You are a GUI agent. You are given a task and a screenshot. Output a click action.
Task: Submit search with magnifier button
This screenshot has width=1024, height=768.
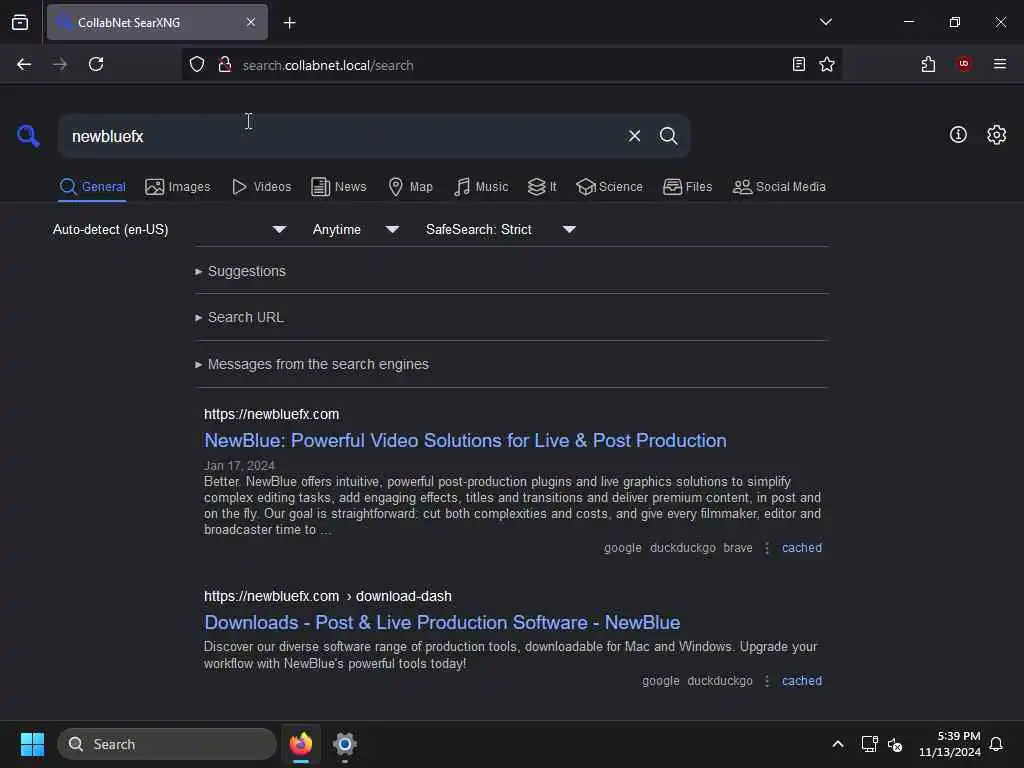coord(668,136)
